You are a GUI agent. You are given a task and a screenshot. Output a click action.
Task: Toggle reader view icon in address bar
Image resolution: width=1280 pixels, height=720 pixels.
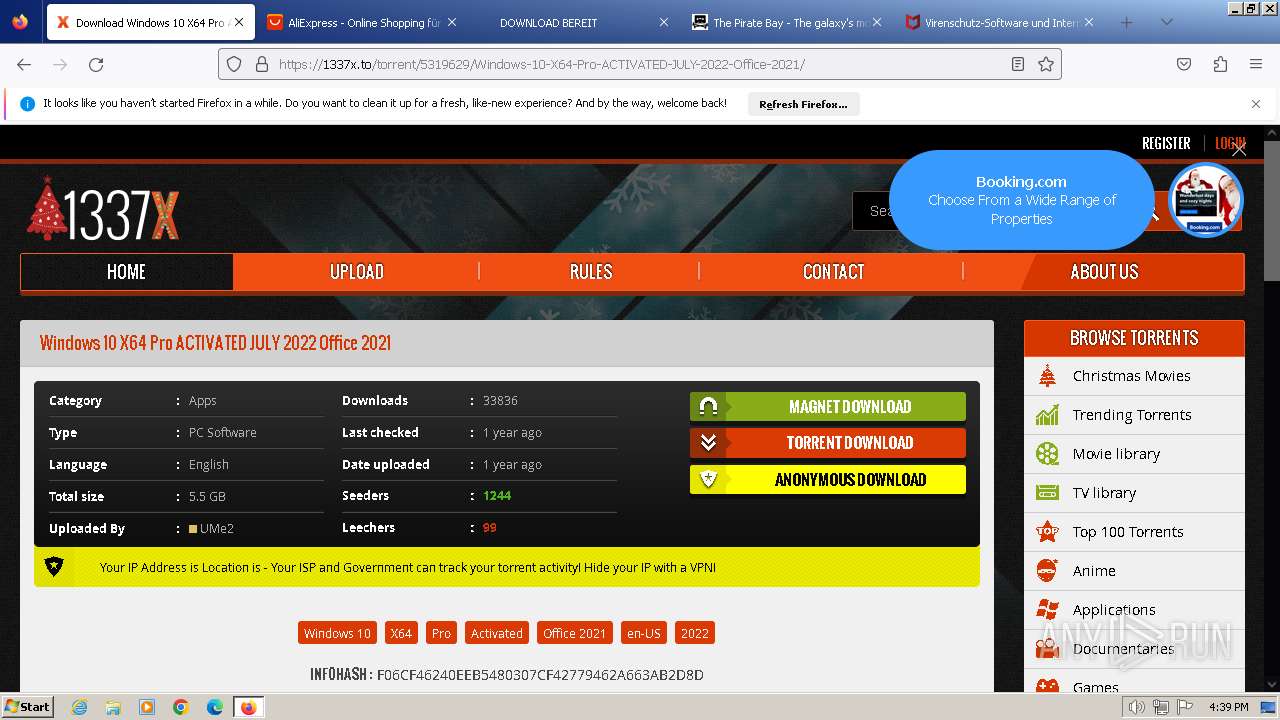point(1017,64)
